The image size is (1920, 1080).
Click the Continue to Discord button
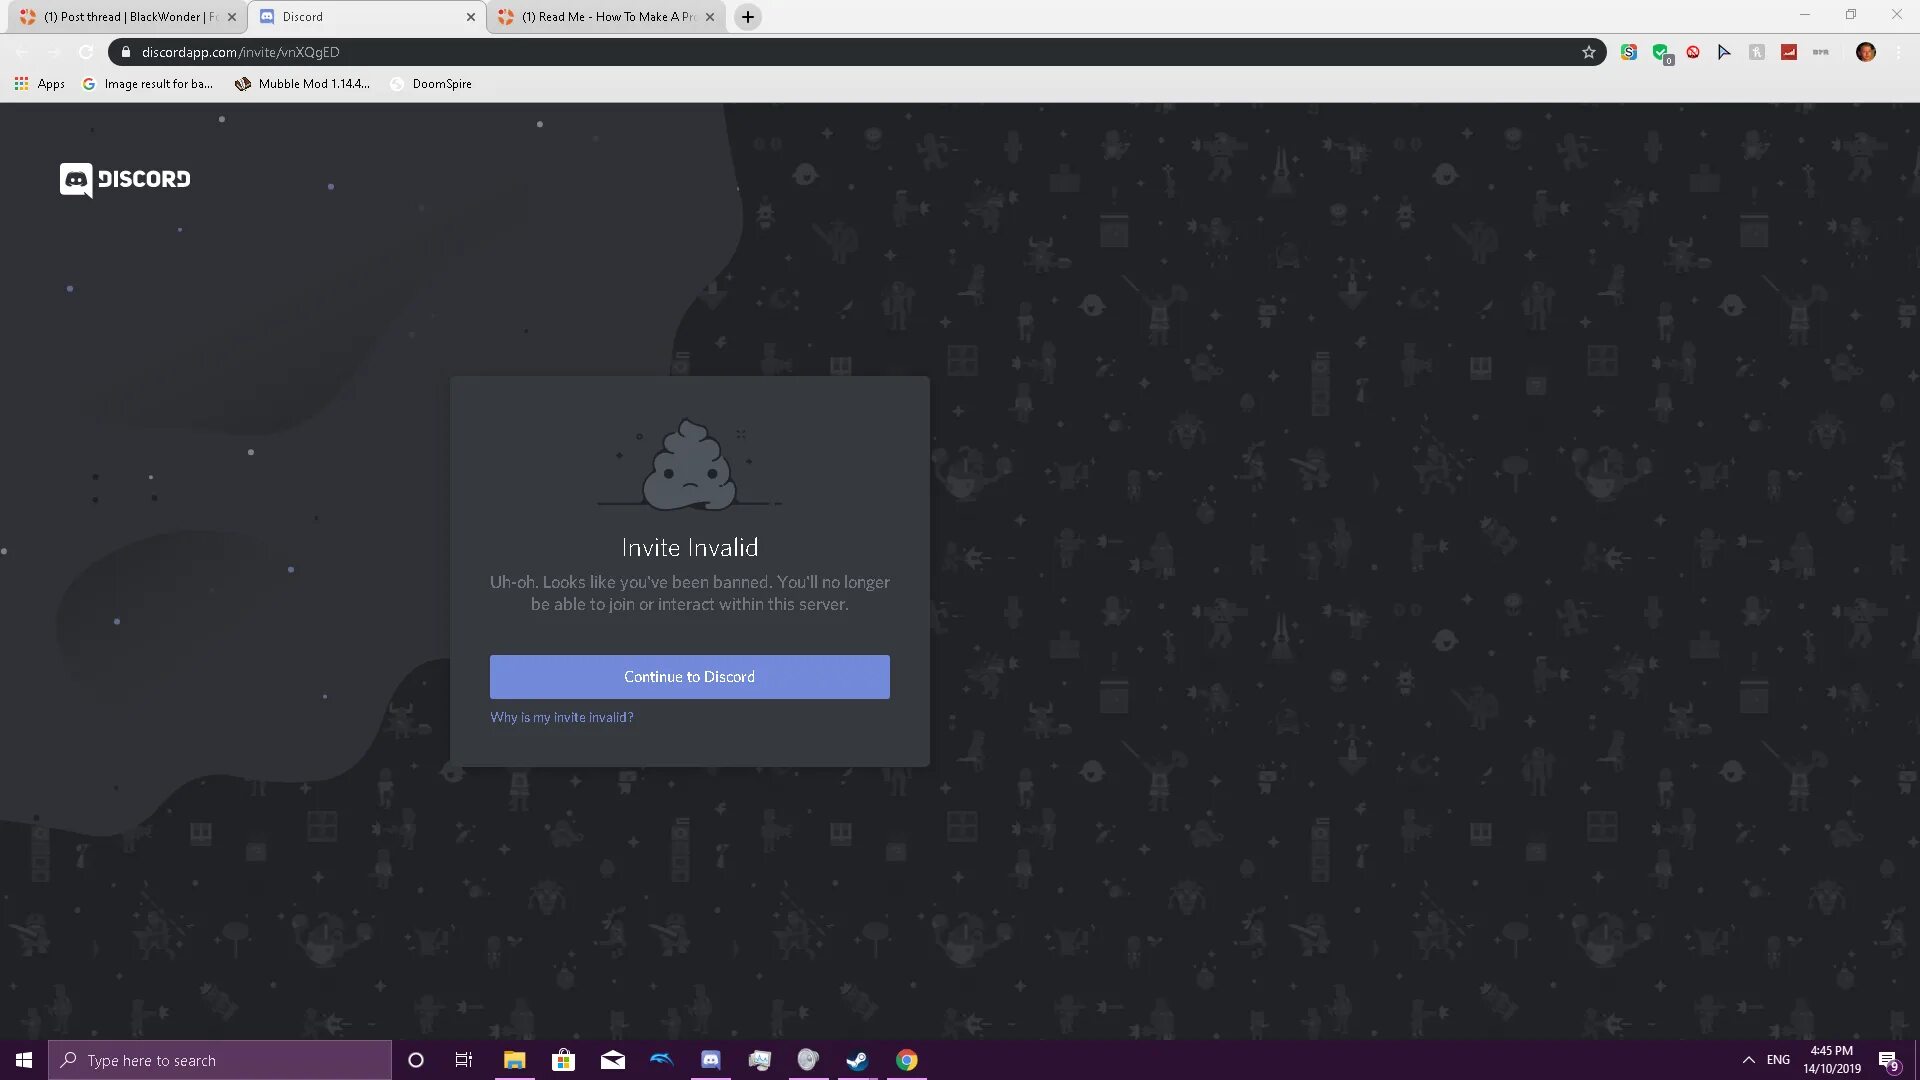[x=688, y=676]
